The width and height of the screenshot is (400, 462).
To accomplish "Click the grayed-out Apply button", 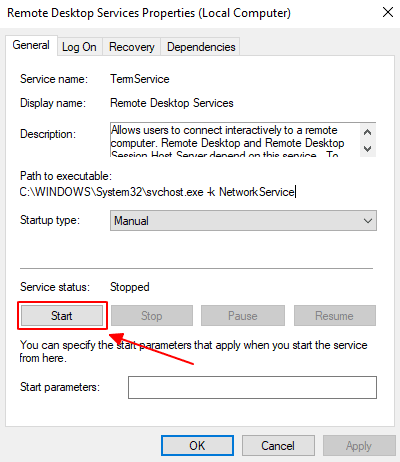I will pyautogui.click(x=359, y=446).
